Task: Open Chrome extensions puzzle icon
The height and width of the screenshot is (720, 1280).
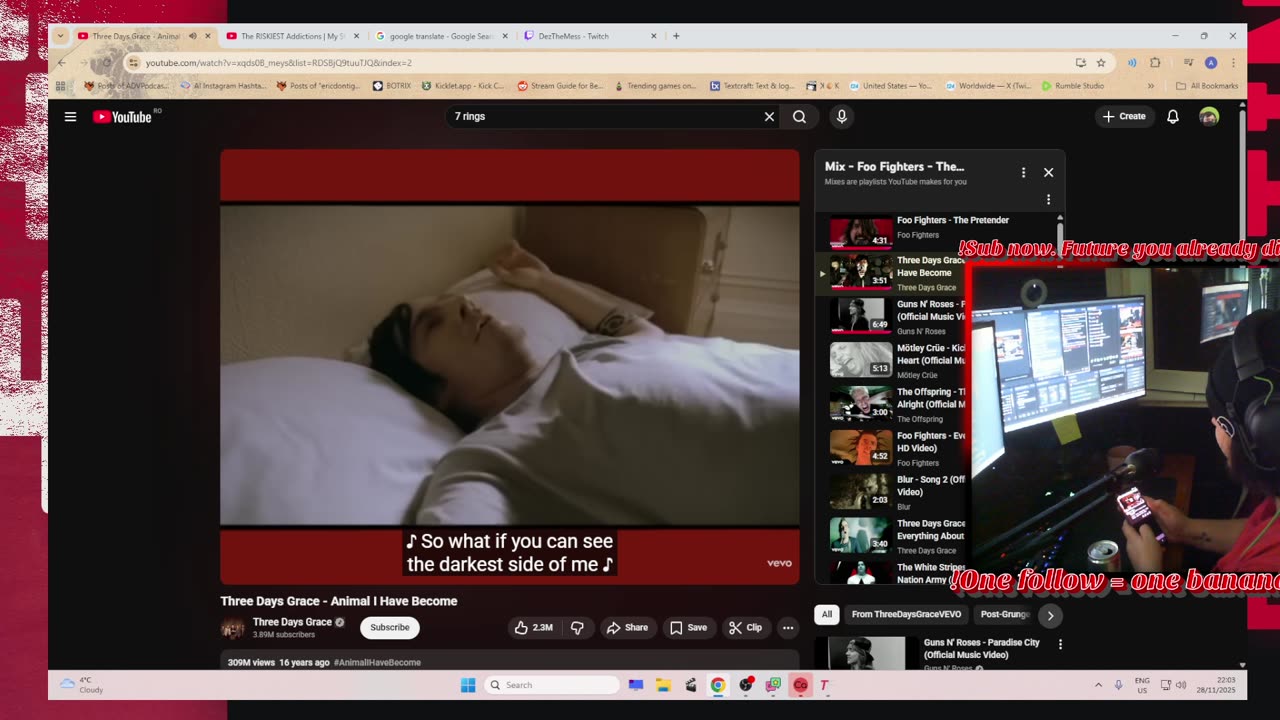Action: 1155,63
